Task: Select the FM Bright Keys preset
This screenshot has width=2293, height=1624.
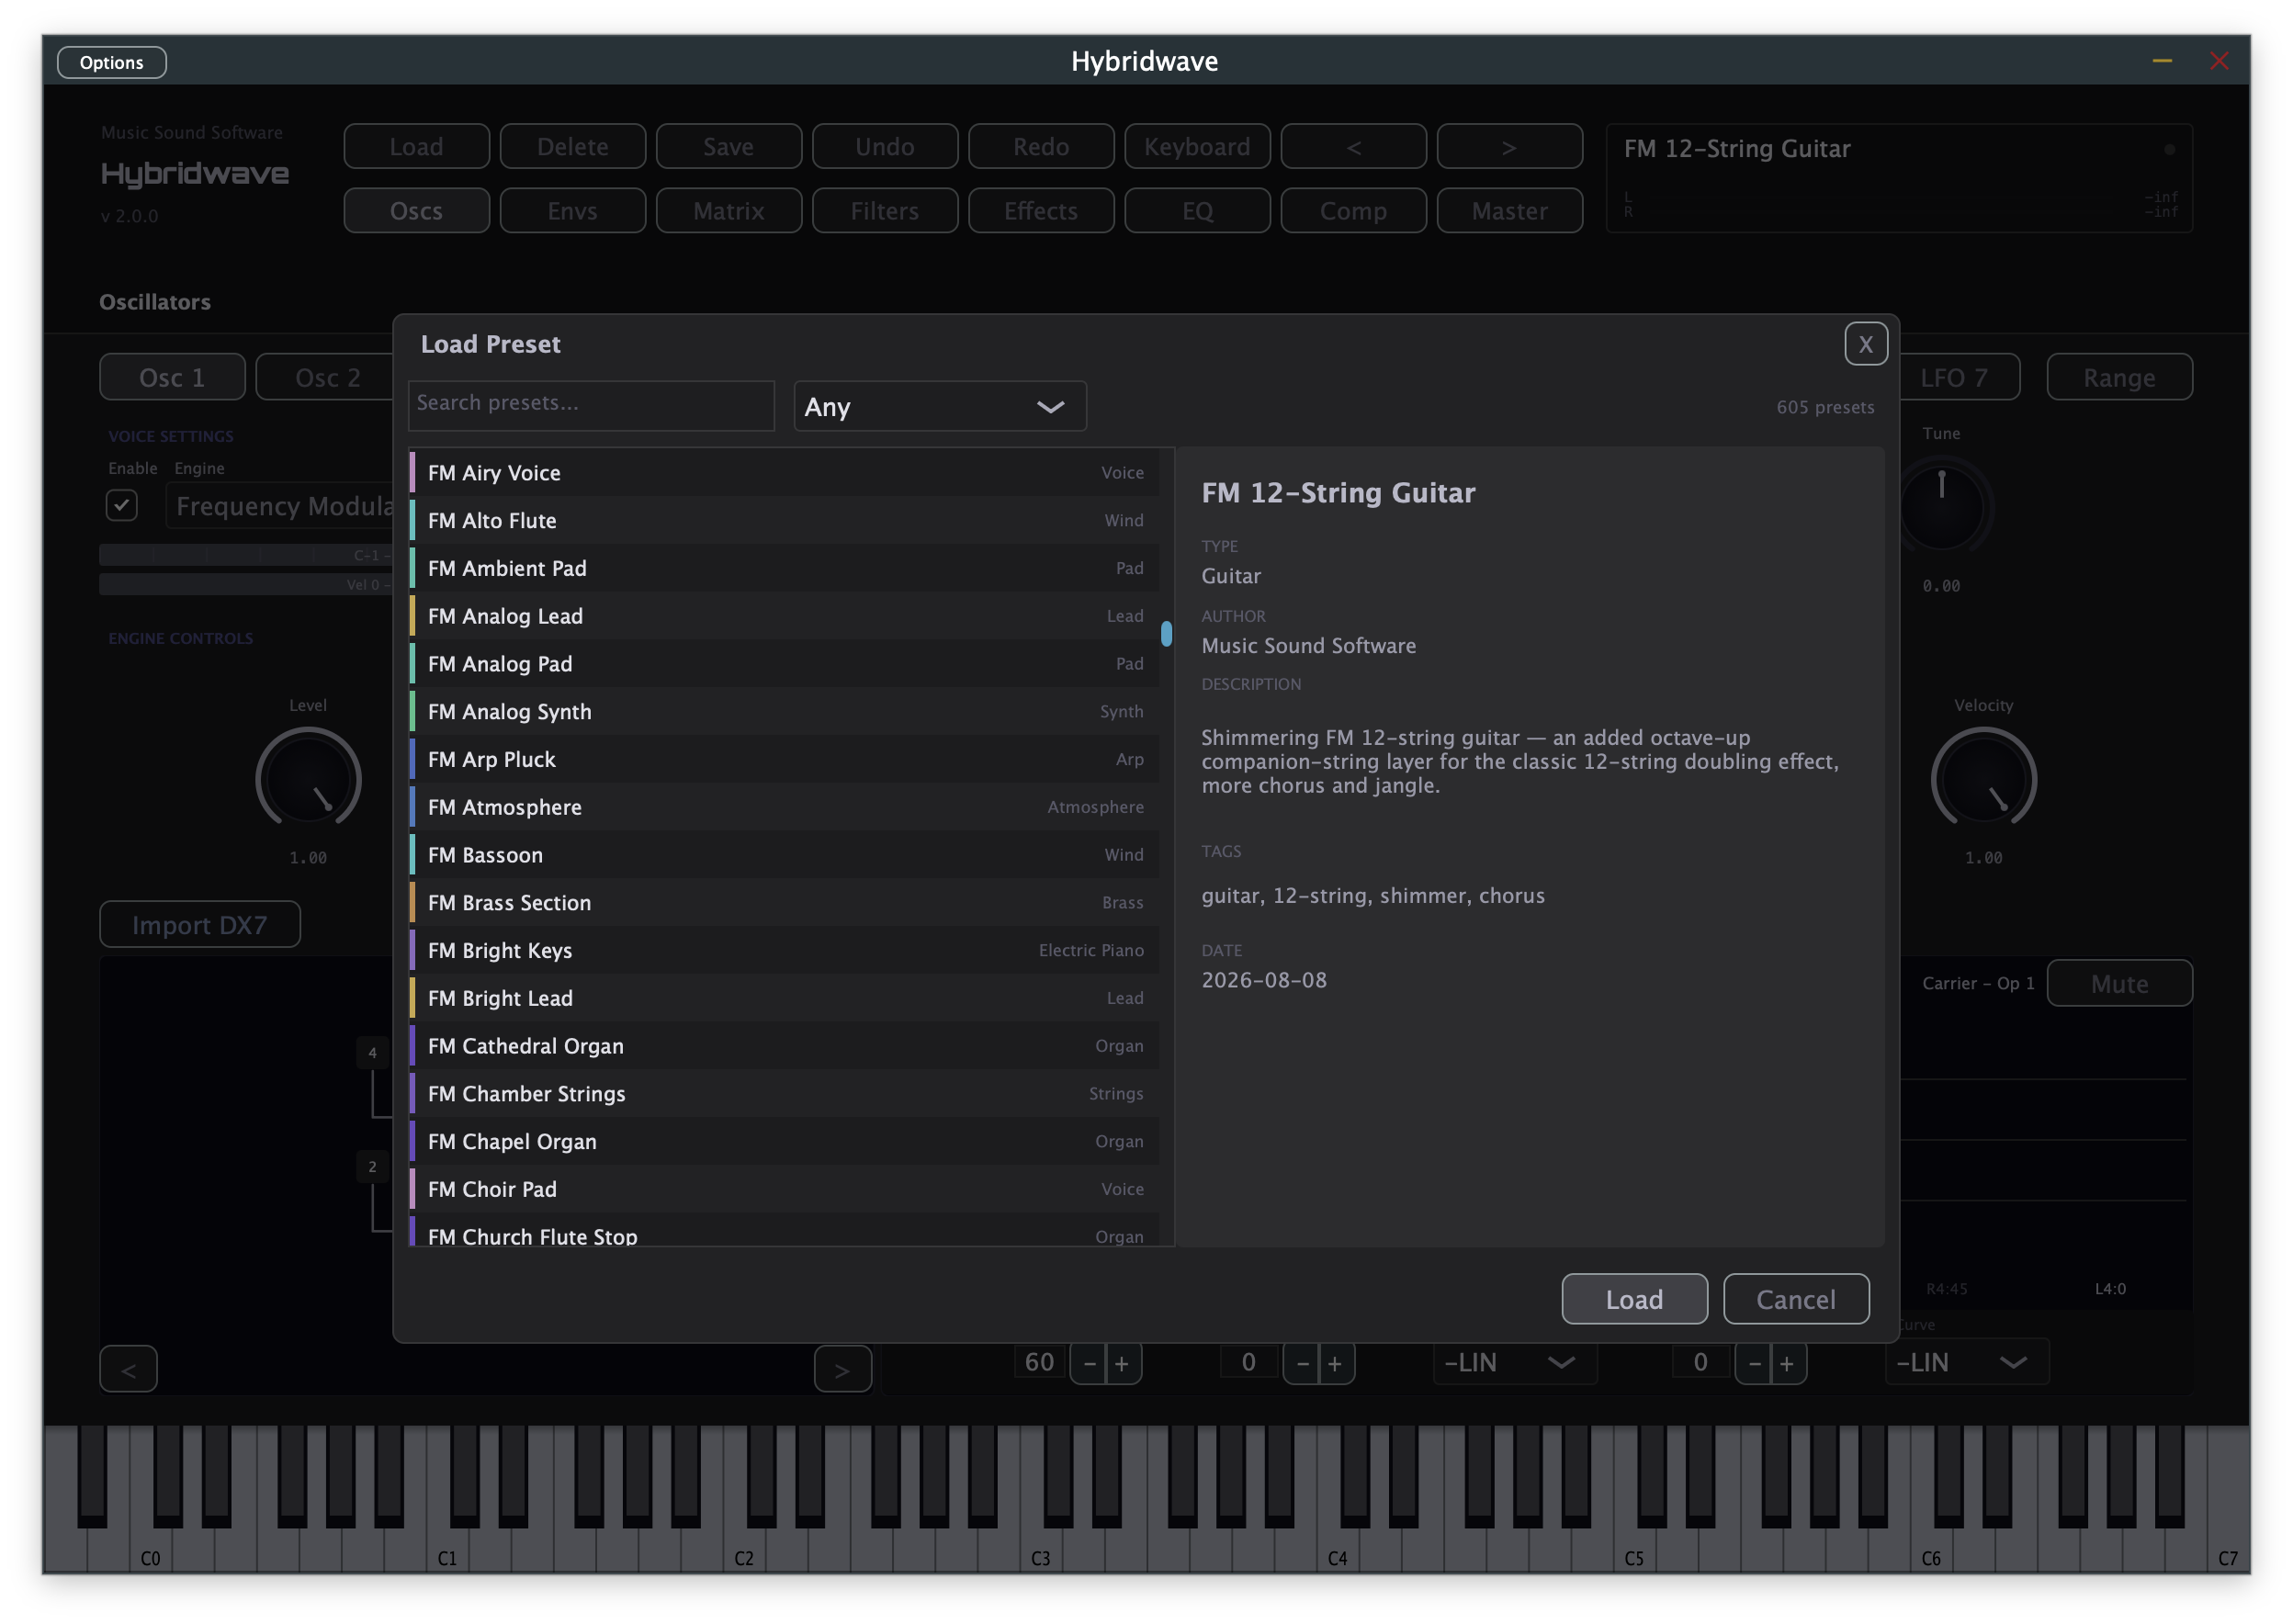Action: (784, 951)
